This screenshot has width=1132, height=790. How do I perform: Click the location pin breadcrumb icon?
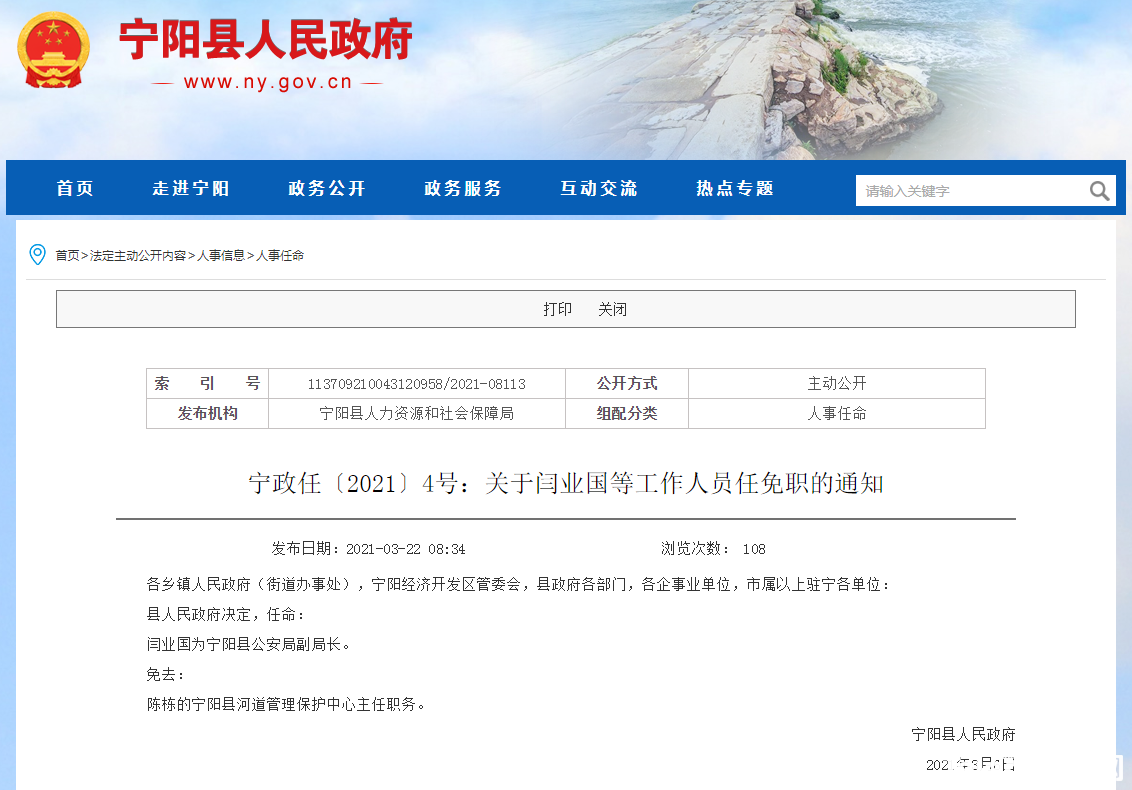[x=38, y=255]
